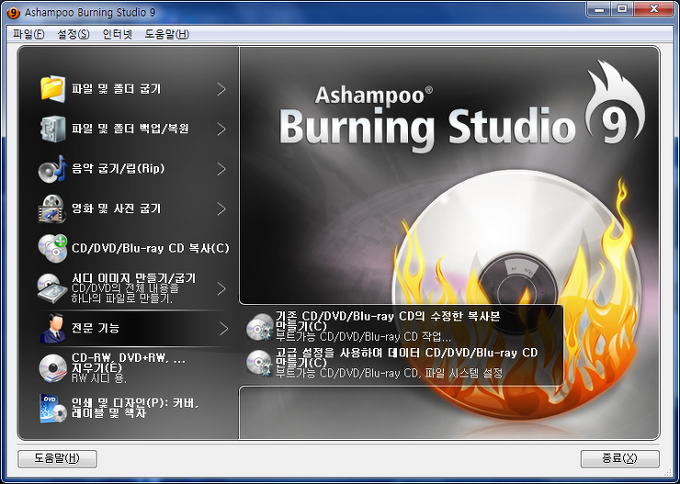
Task: Click the DVD cover icon for 인쇄 및 디자인
Action: point(52,408)
